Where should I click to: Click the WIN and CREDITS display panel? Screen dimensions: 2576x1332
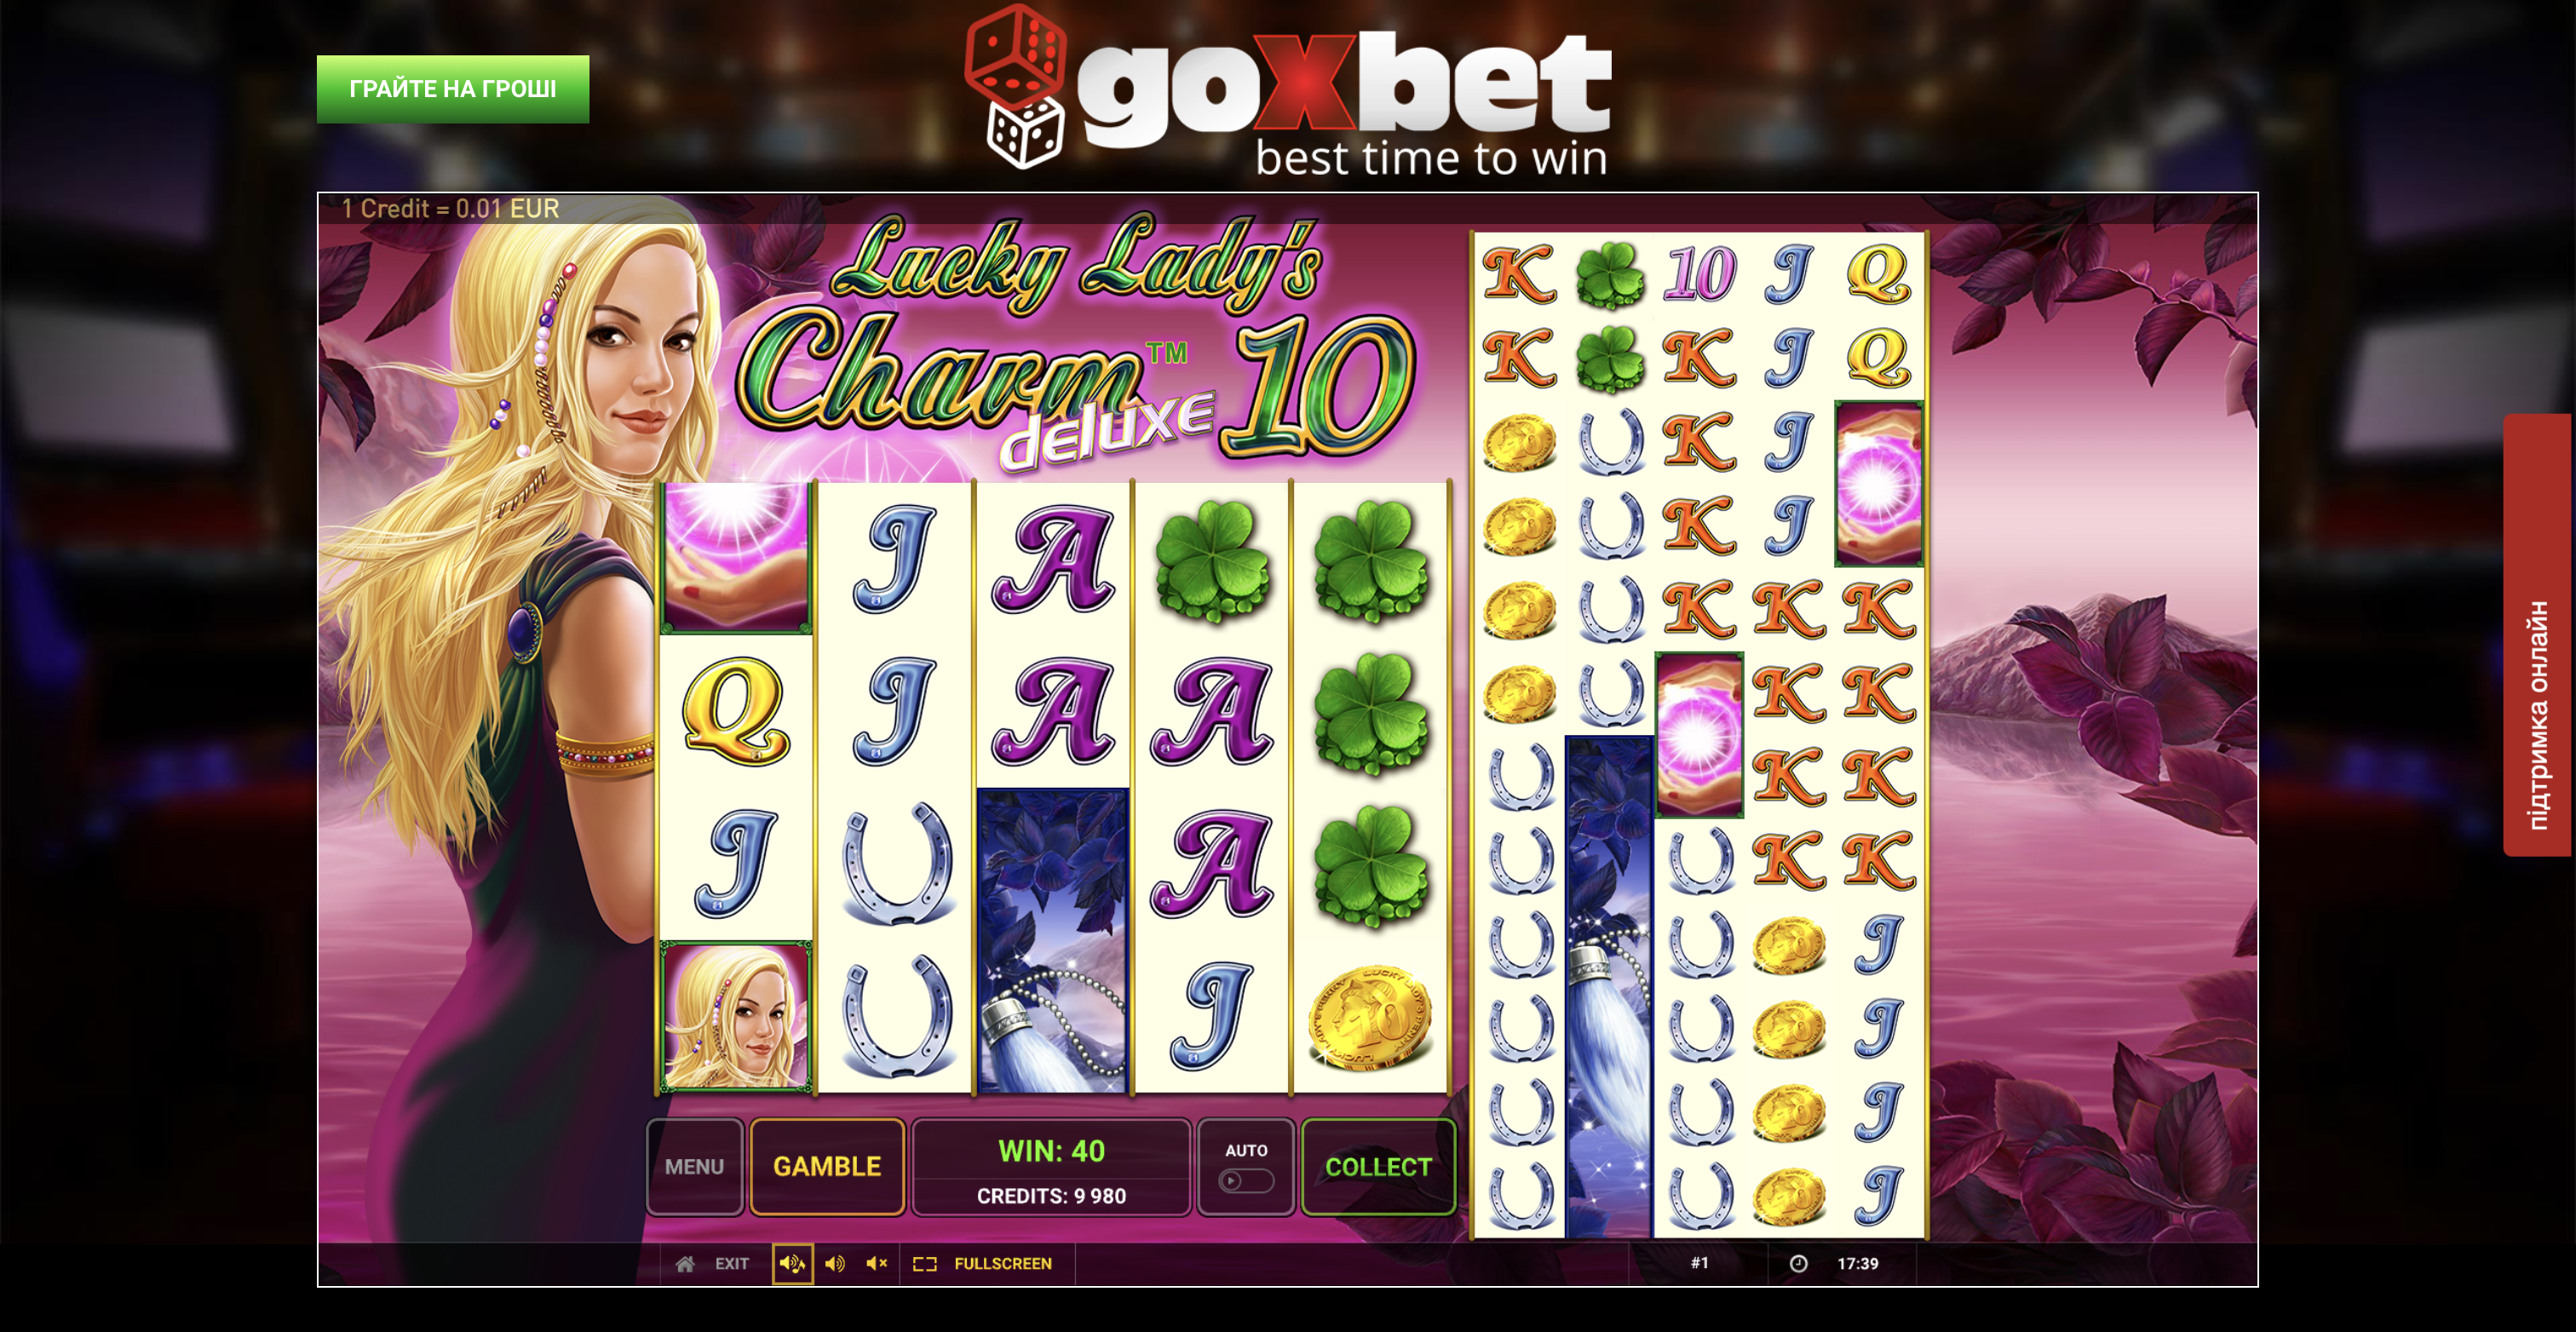coord(1052,1167)
